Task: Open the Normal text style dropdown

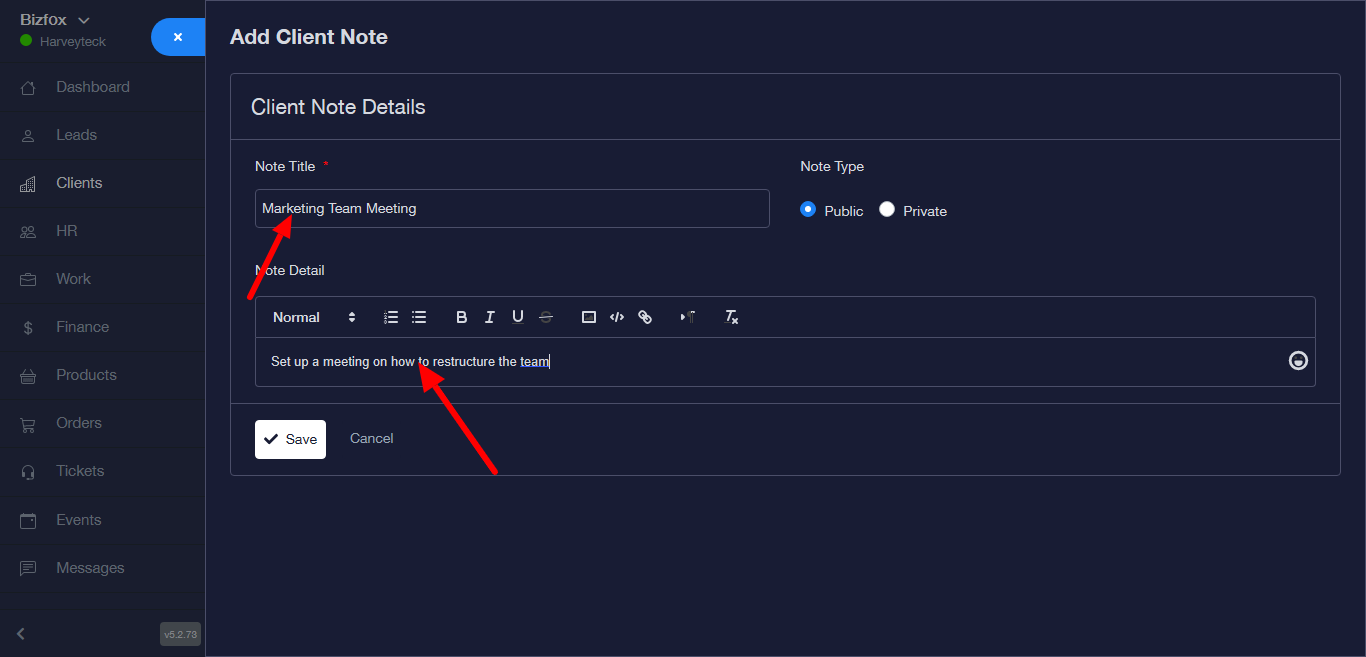Action: (x=314, y=317)
